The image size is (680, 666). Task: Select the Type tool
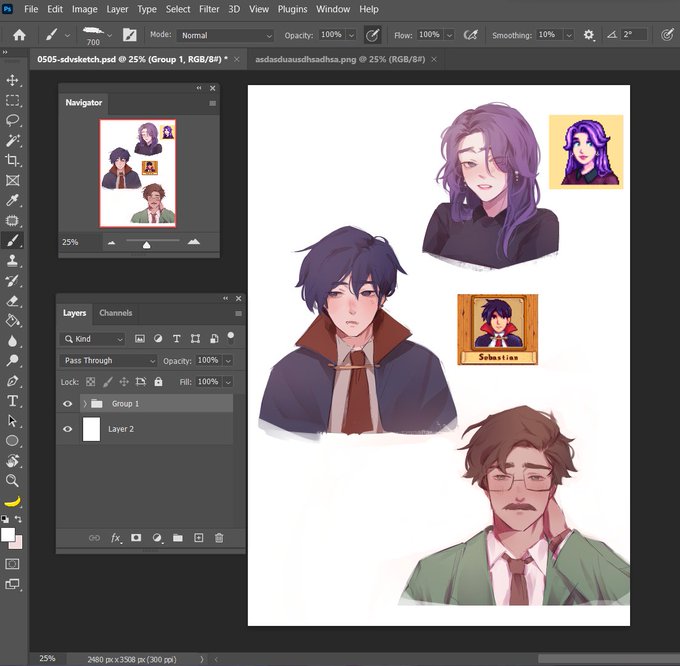pos(12,401)
